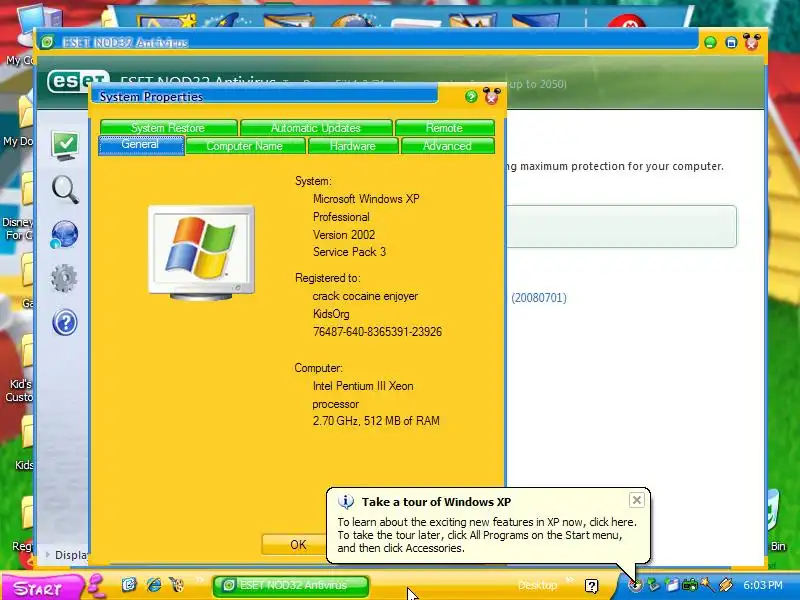The image size is (800, 600).
Task: Click the Windows XP logo monitor image
Action: click(x=202, y=252)
